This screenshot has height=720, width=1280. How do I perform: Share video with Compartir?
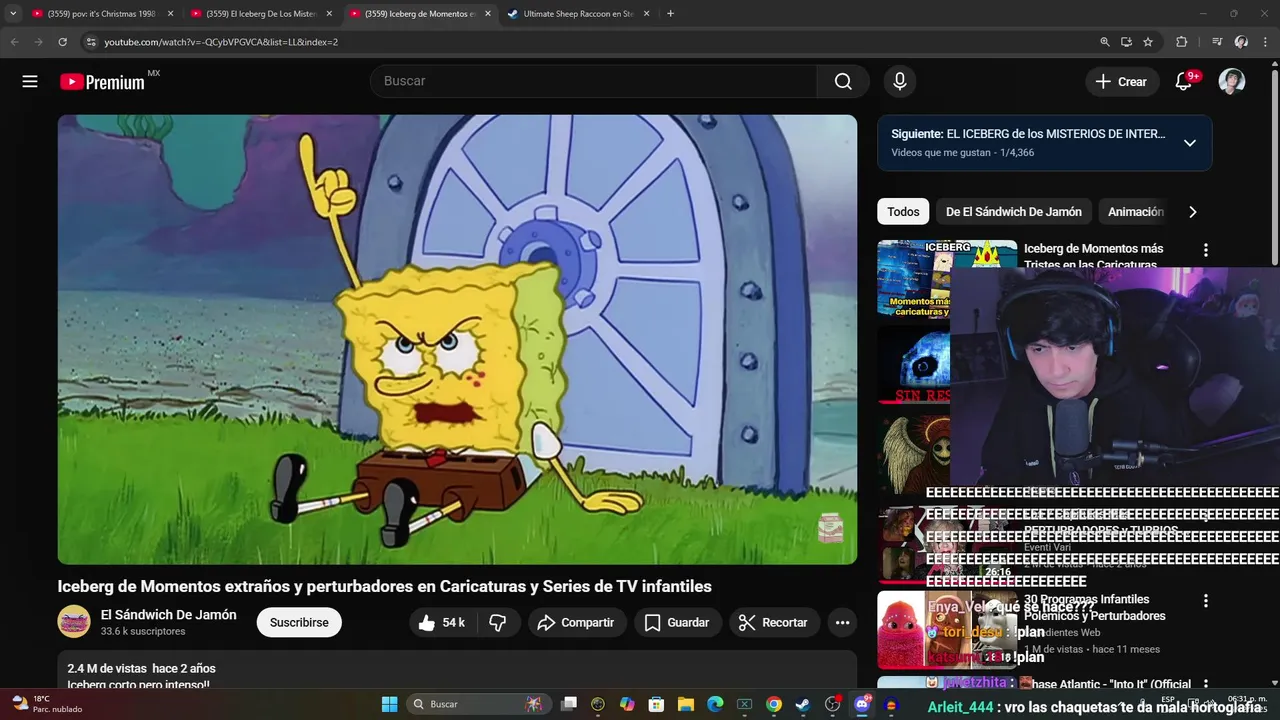pyautogui.click(x=577, y=623)
